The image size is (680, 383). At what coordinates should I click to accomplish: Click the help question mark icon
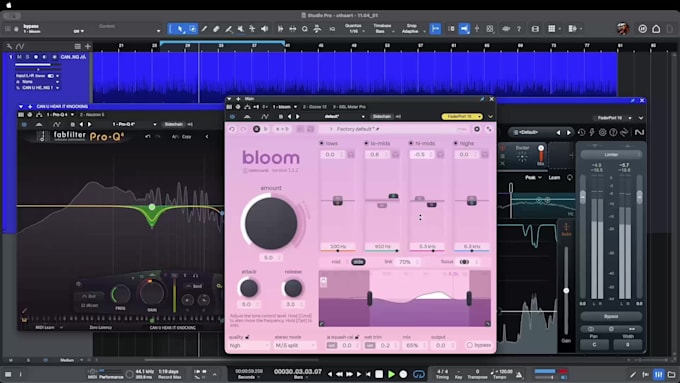[519, 29]
